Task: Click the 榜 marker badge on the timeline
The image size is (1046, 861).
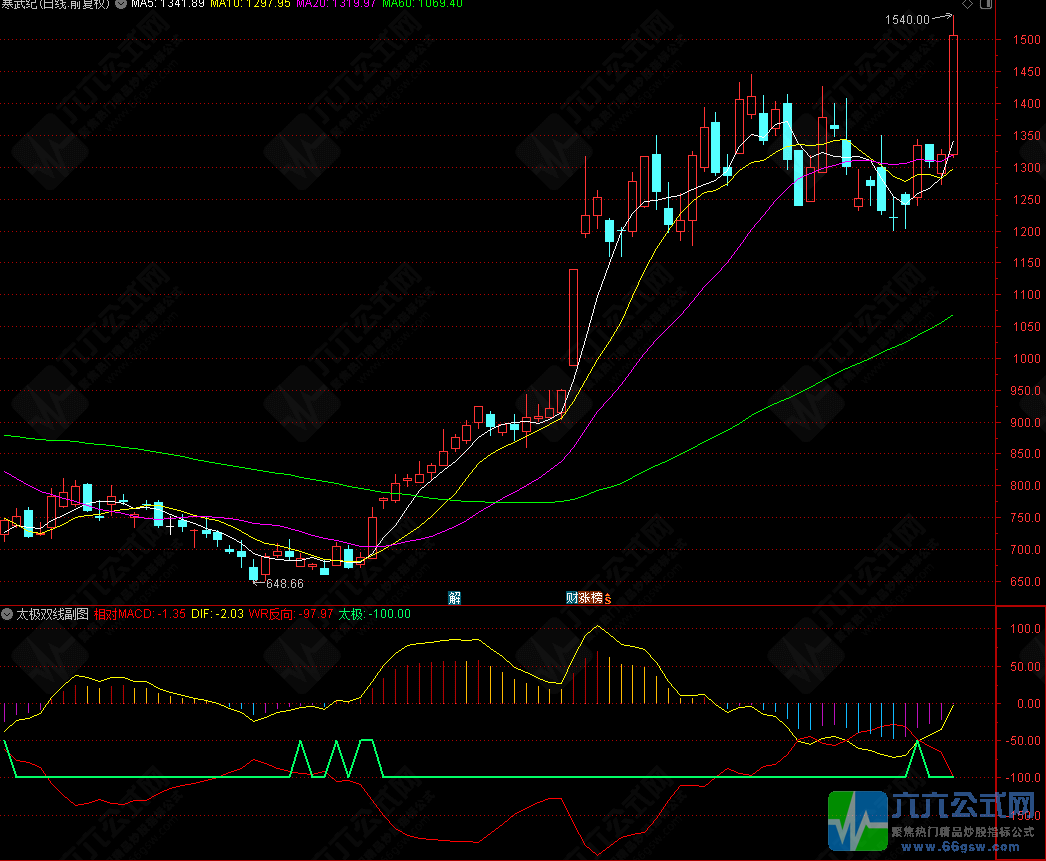Action: click(x=596, y=598)
